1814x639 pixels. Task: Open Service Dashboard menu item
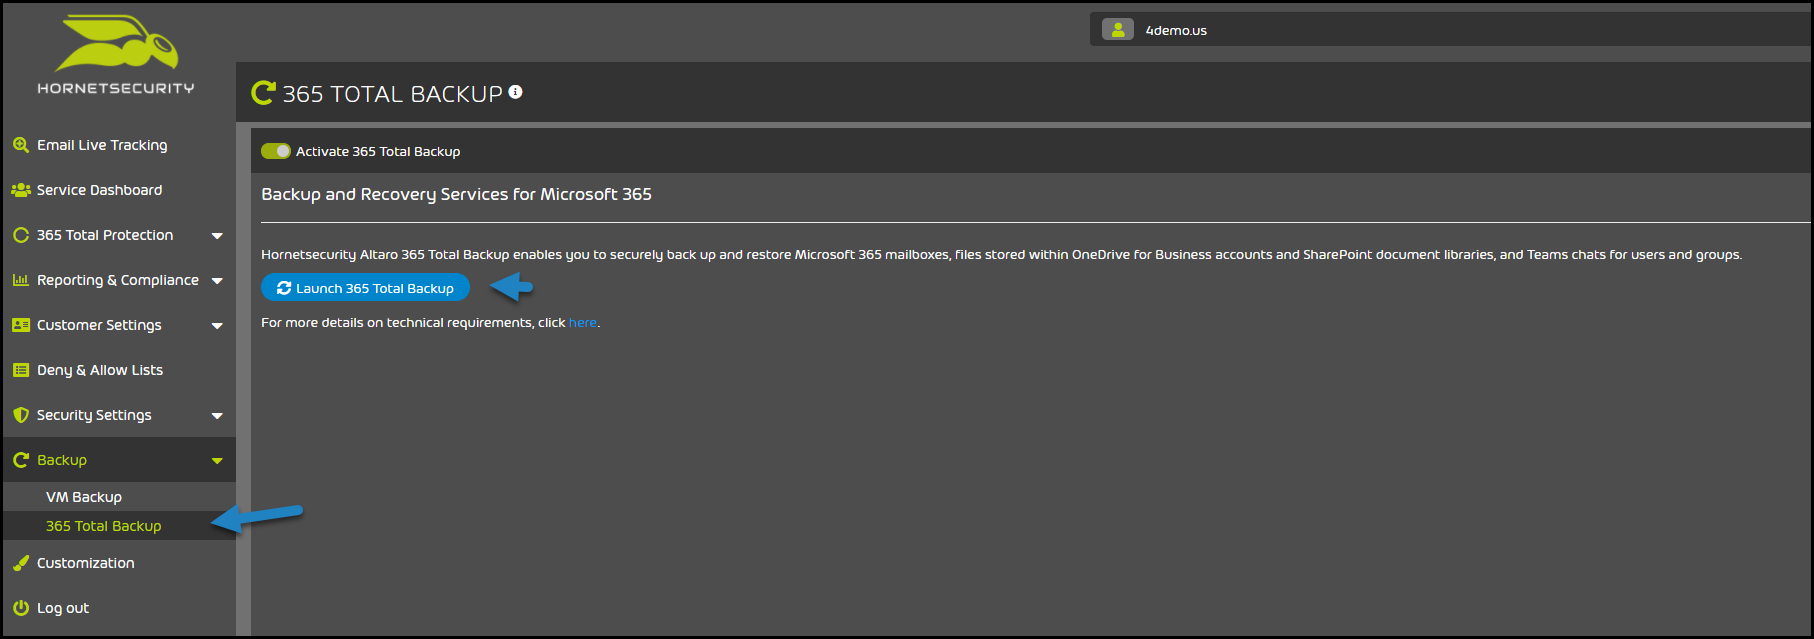point(119,190)
